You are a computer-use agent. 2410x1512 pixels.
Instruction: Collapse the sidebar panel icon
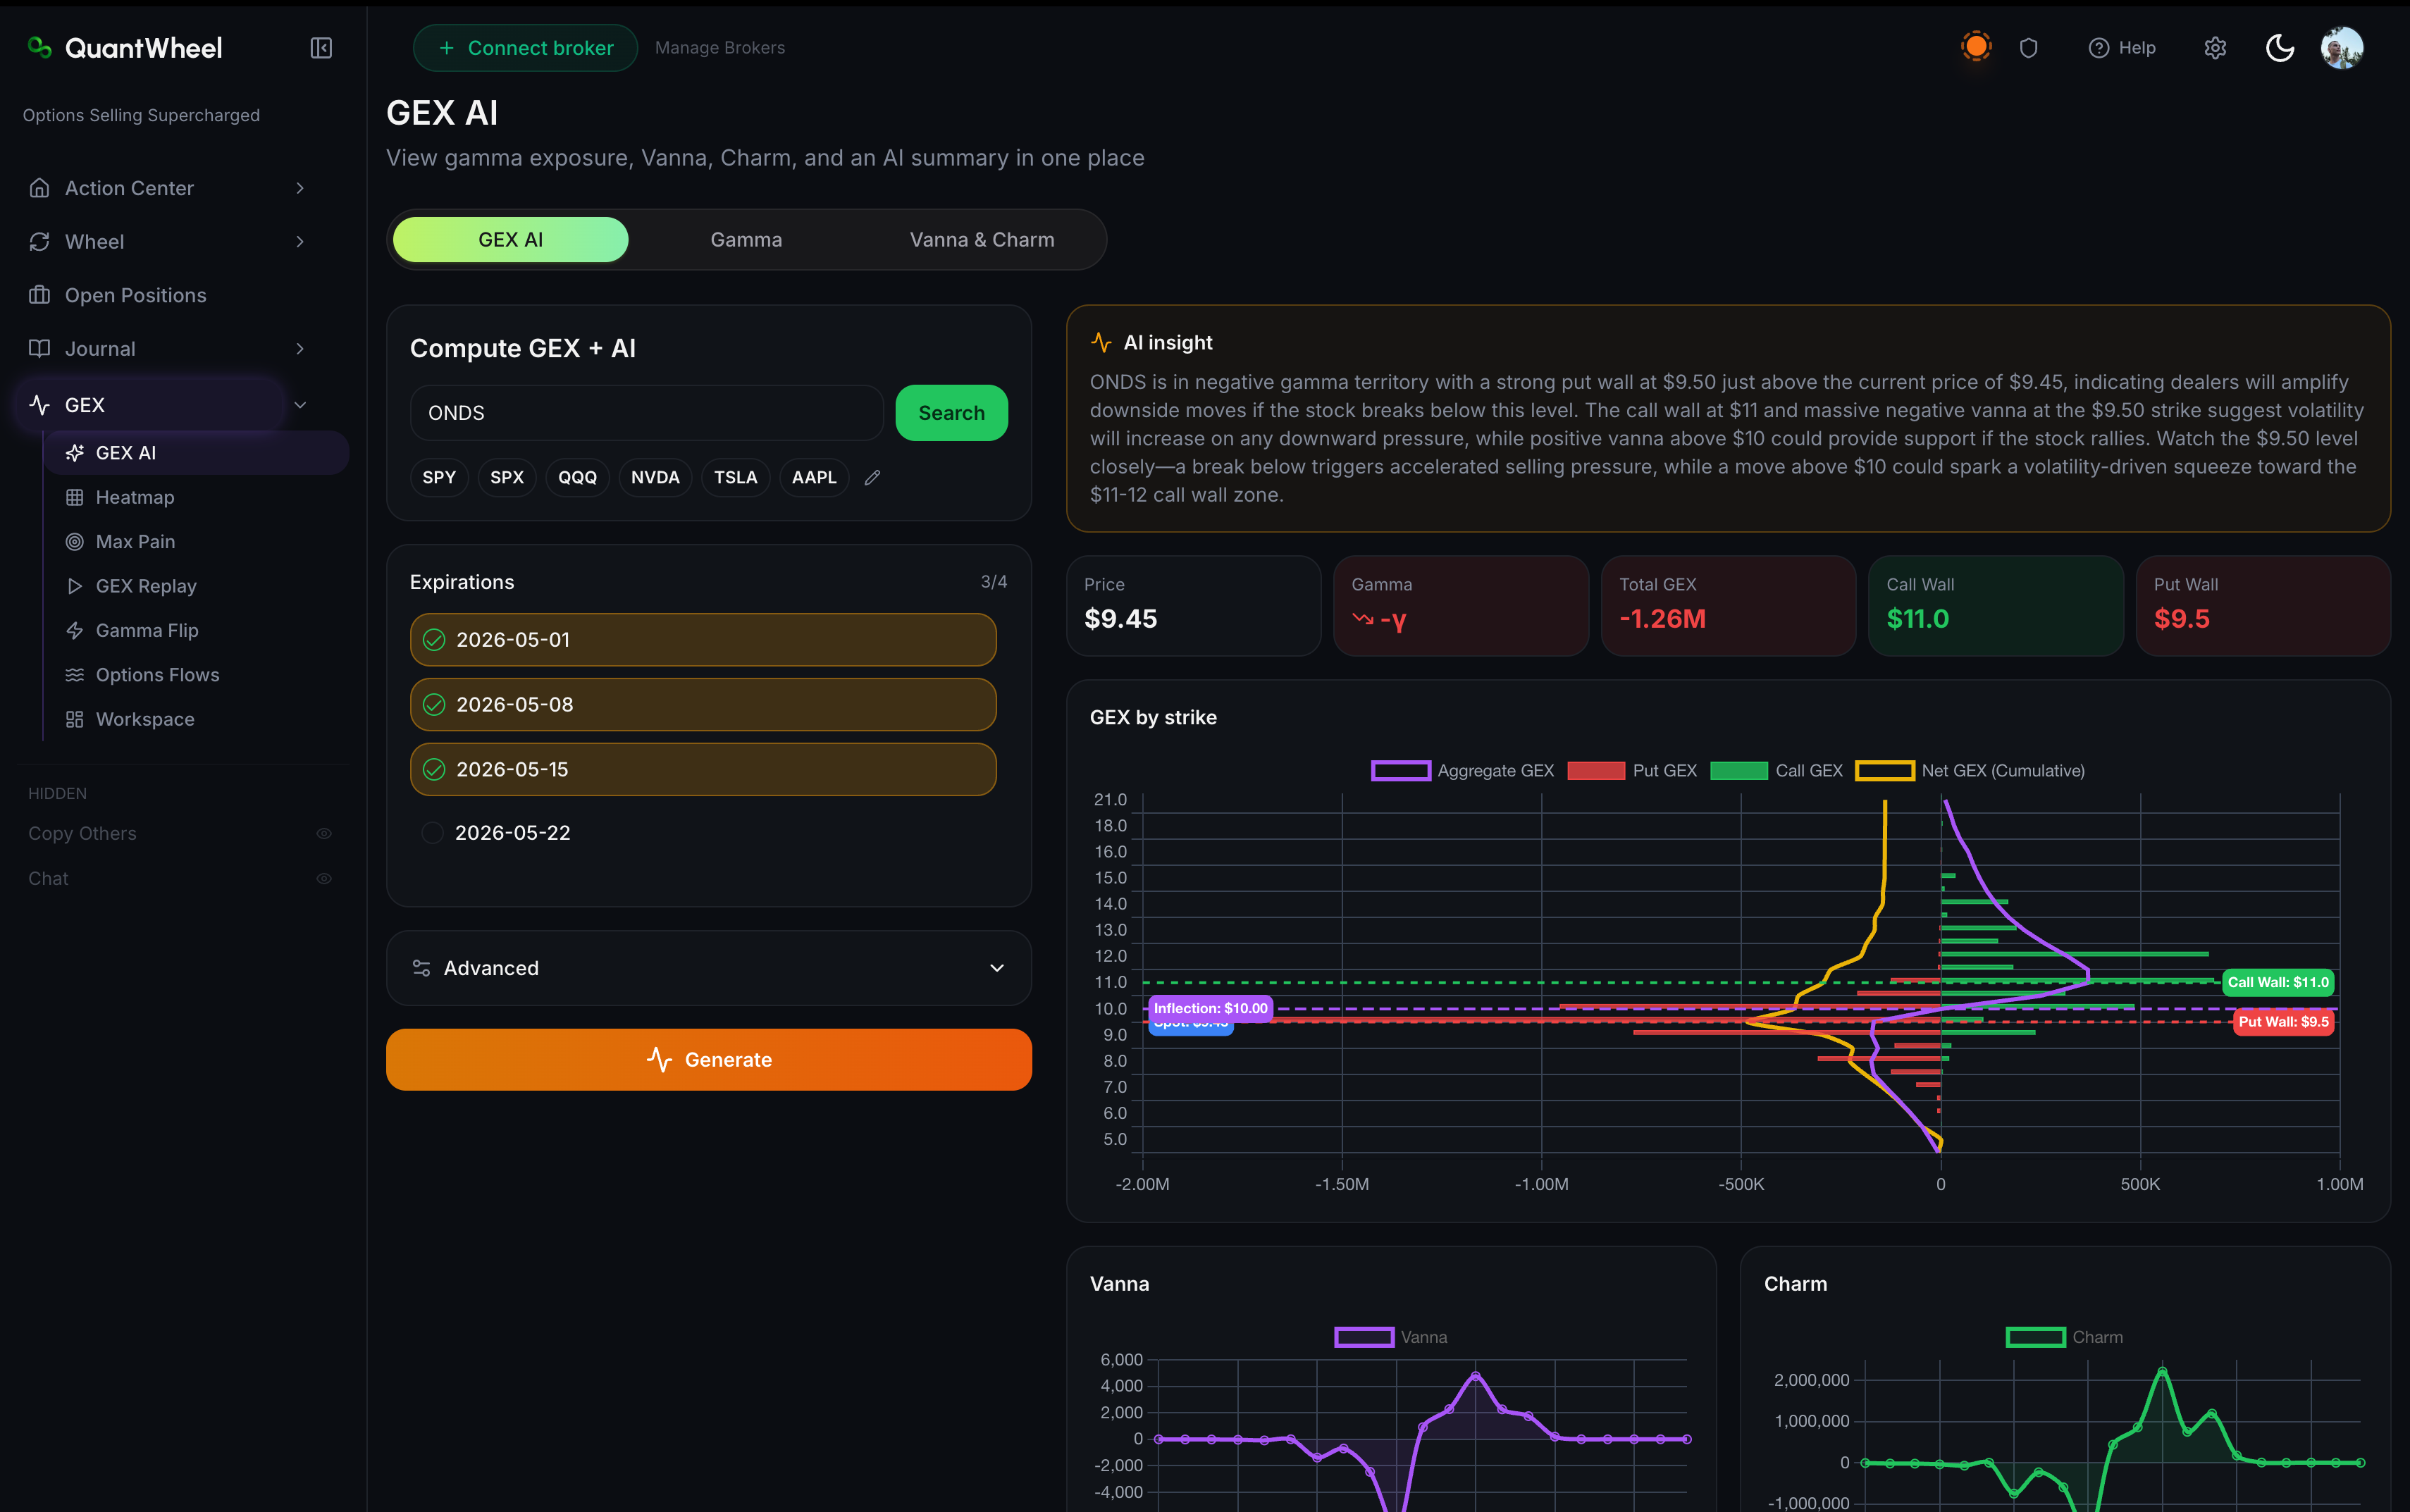(321, 48)
